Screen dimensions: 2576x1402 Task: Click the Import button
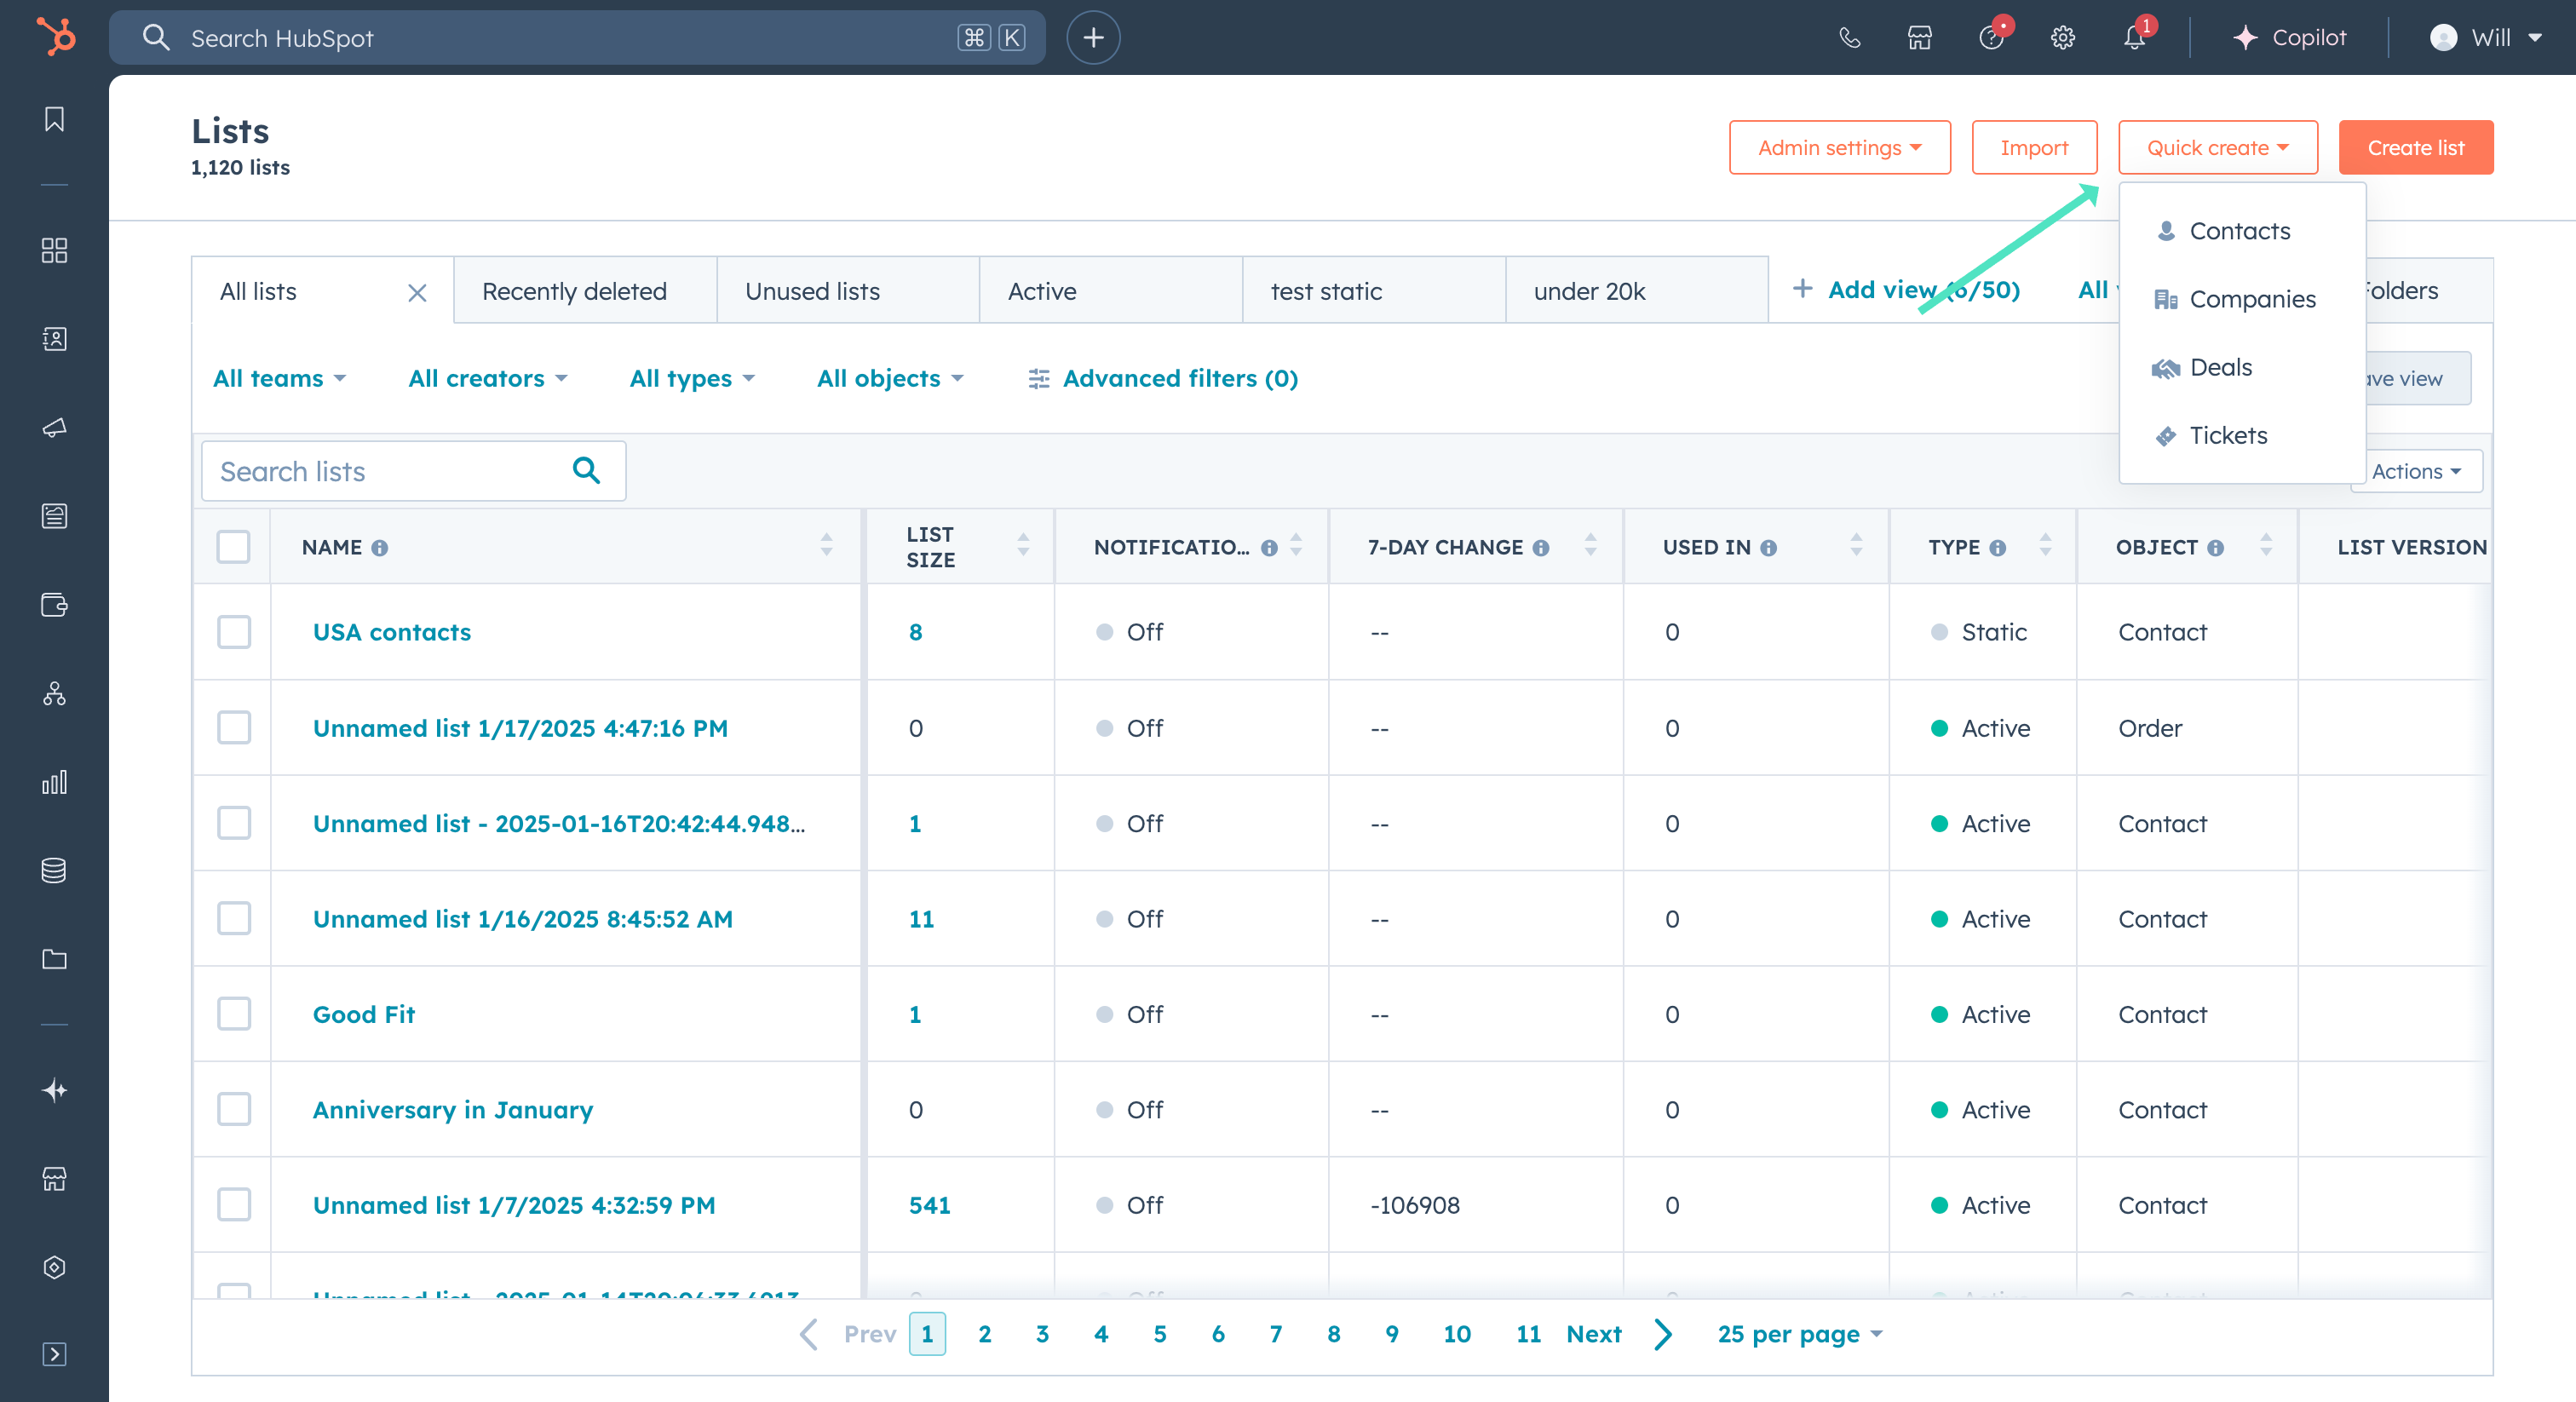tap(2034, 148)
